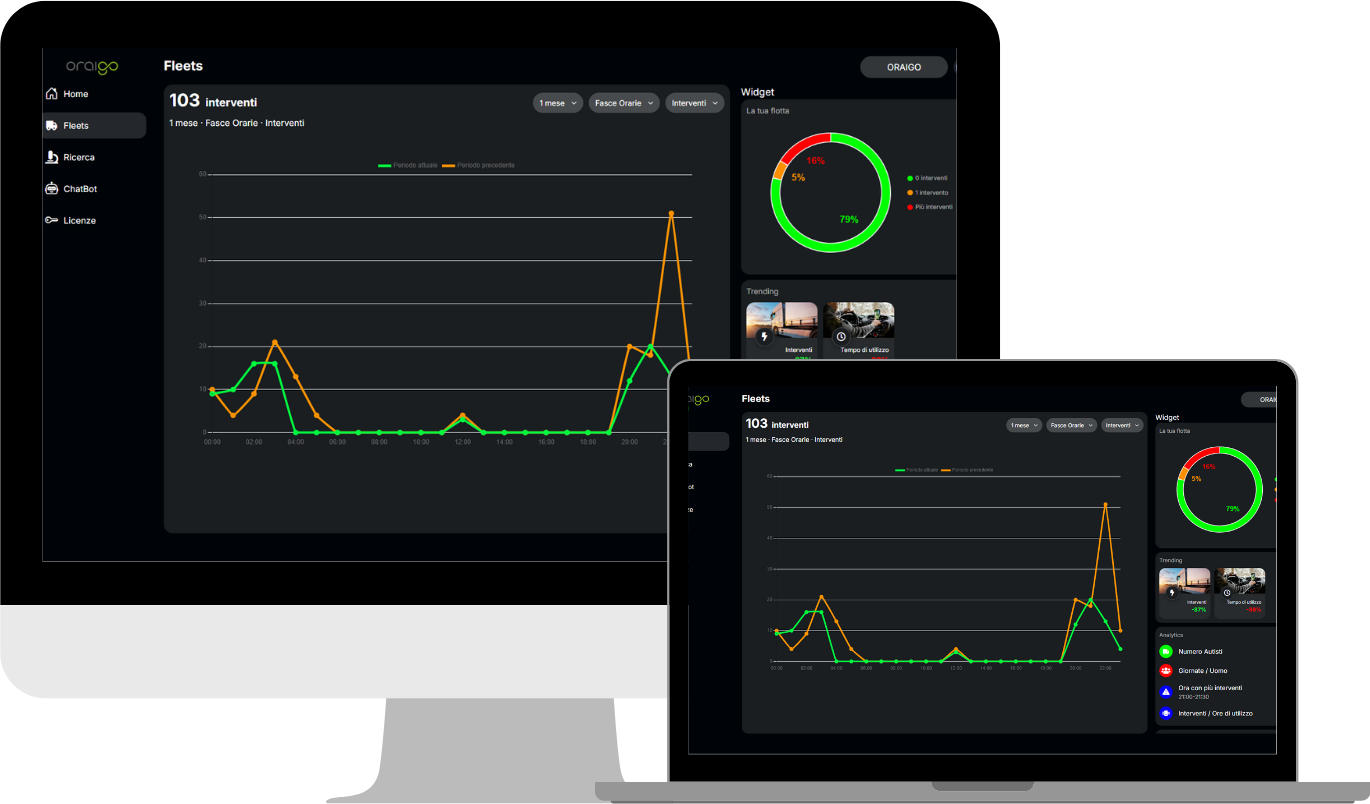This screenshot has height=804, width=1370.
Task: Click the ORAIGO button at top of the monitor
Action: point(903,67)
